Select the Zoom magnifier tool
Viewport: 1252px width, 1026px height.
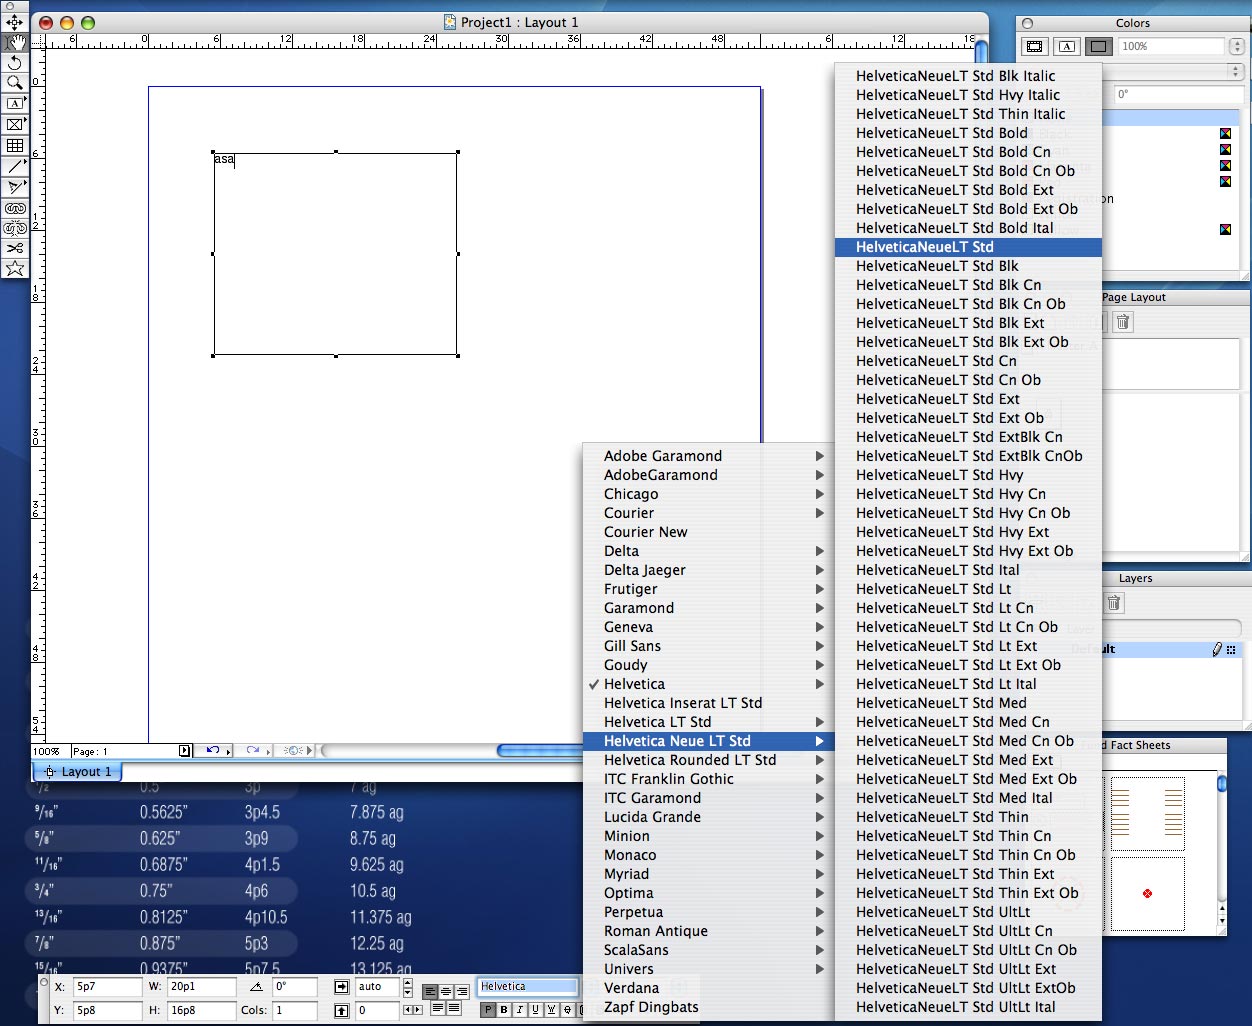click(x=15, y=83)
